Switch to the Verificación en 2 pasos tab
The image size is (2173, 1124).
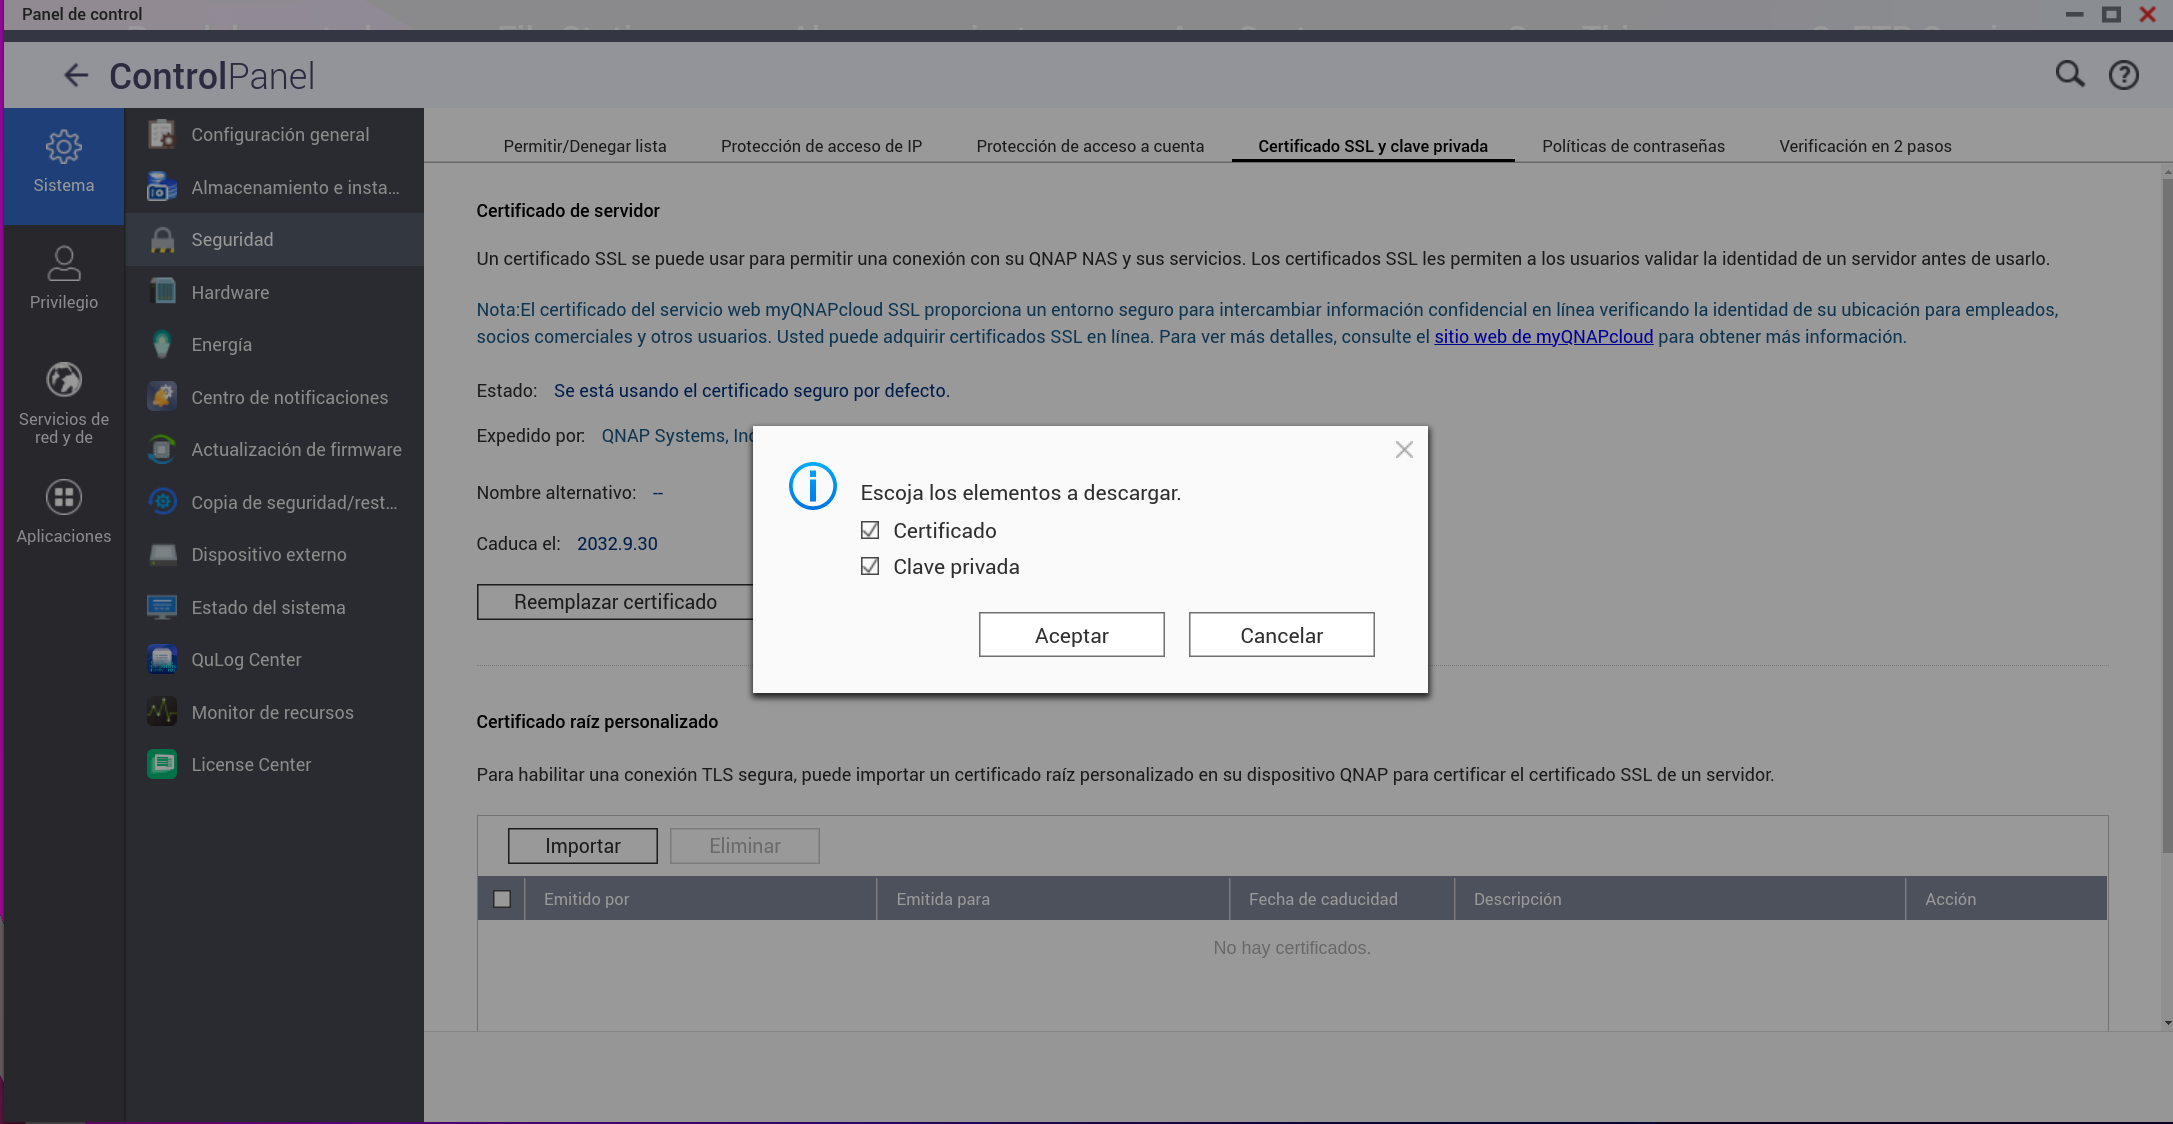[1865, 146]
